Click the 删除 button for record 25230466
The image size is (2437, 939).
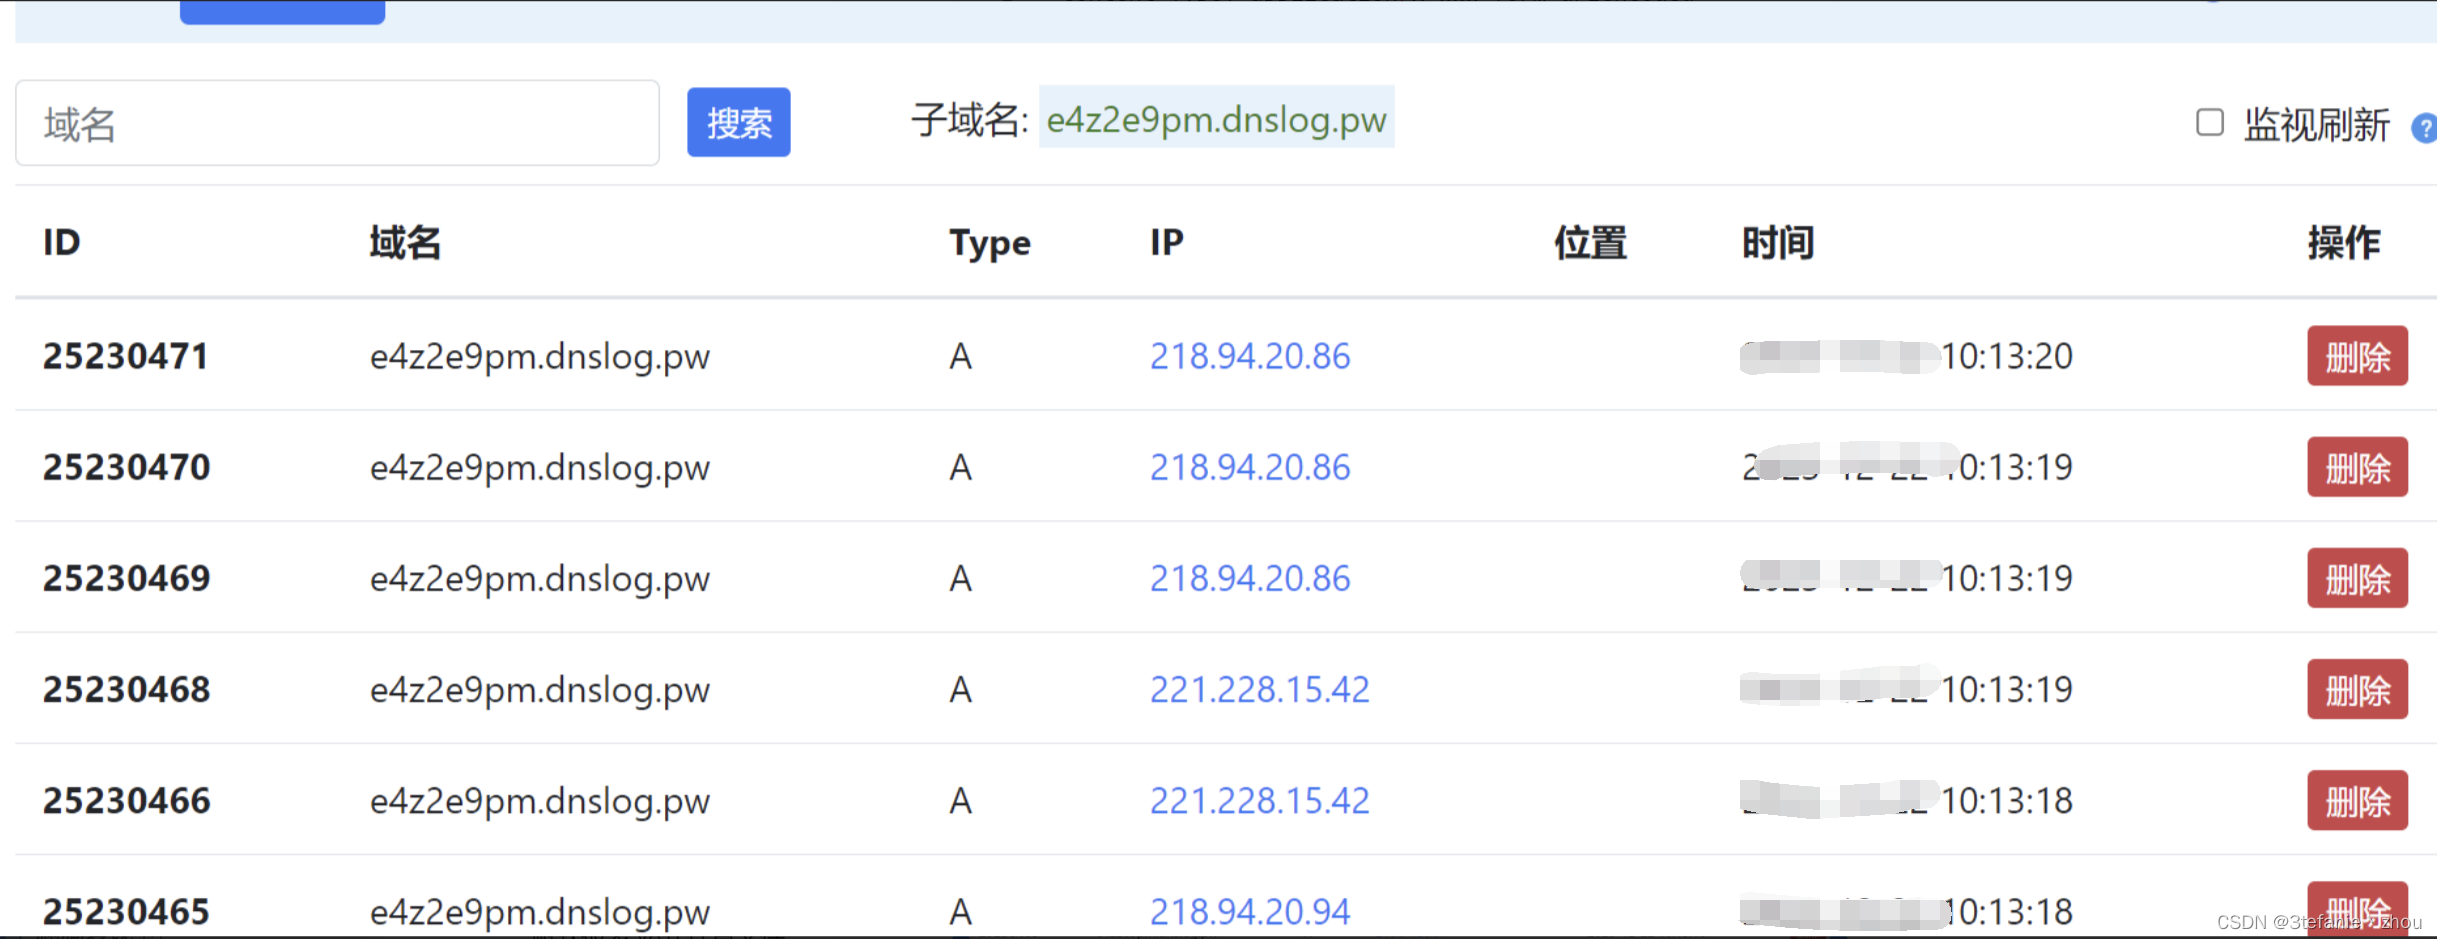point(2356,799)
